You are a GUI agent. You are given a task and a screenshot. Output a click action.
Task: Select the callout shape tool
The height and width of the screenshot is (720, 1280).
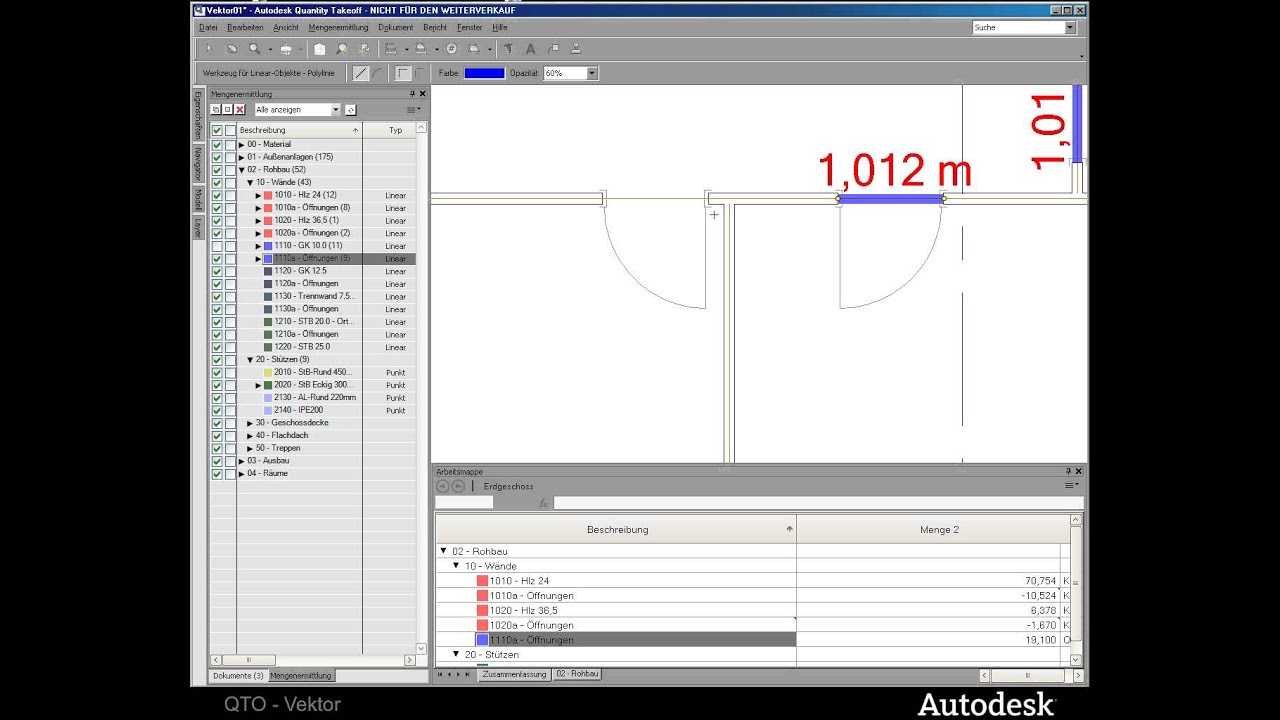554,49
